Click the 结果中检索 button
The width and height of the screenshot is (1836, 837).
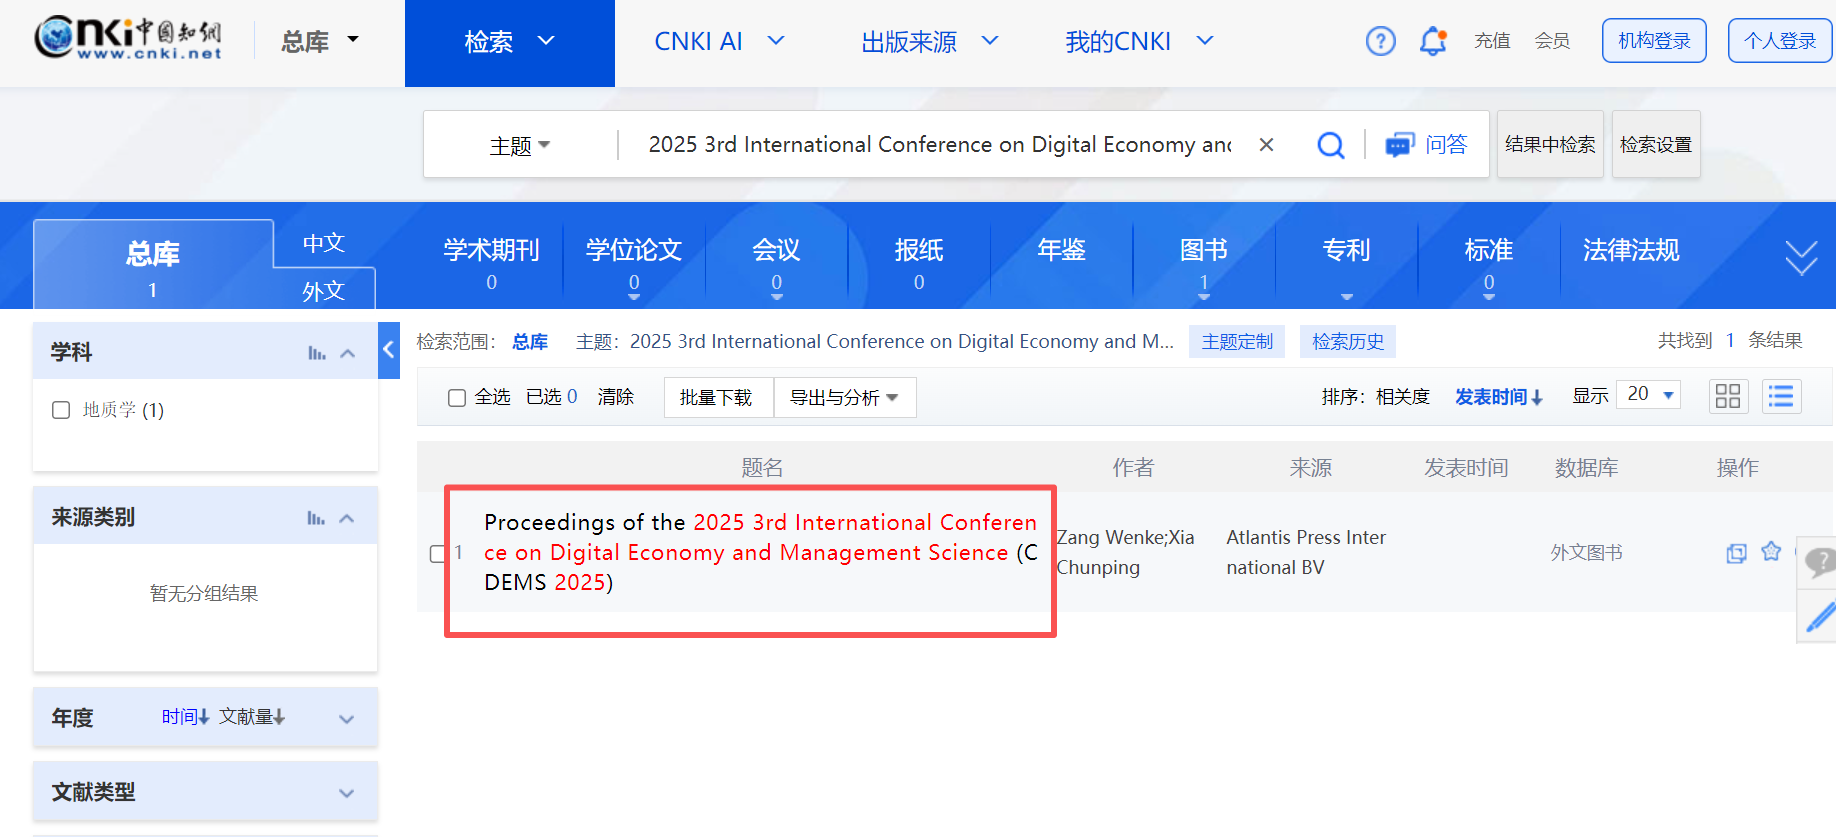1550,145
